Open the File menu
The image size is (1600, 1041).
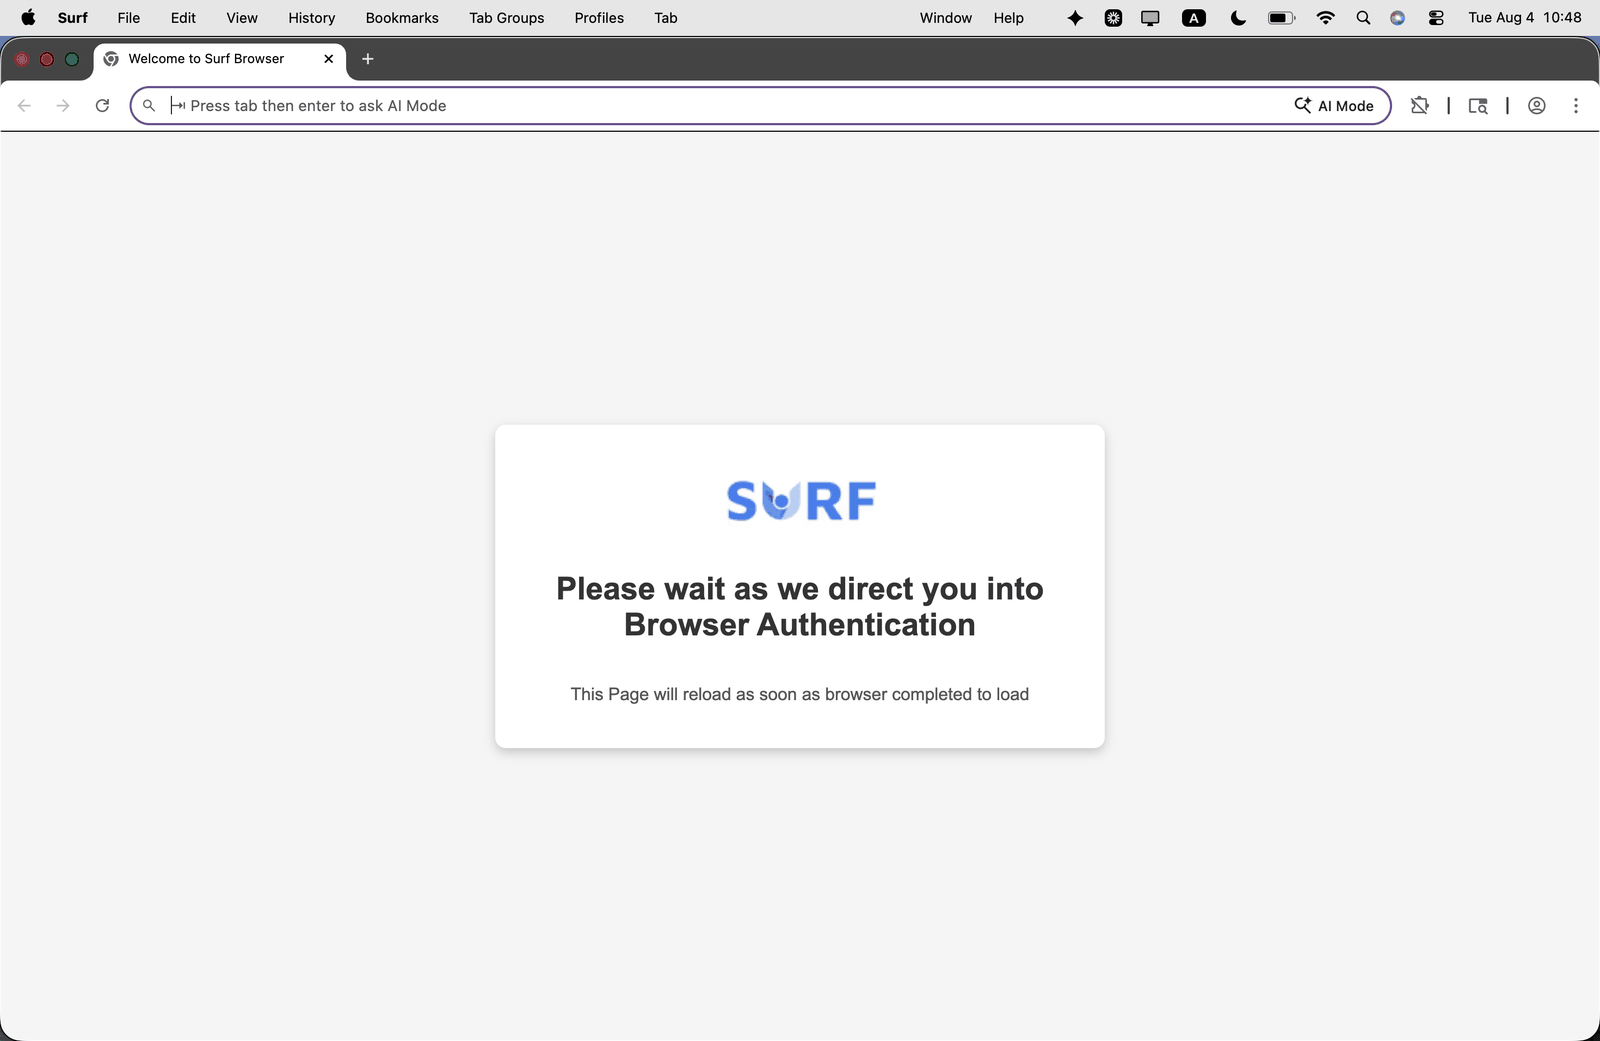(128, 18)
